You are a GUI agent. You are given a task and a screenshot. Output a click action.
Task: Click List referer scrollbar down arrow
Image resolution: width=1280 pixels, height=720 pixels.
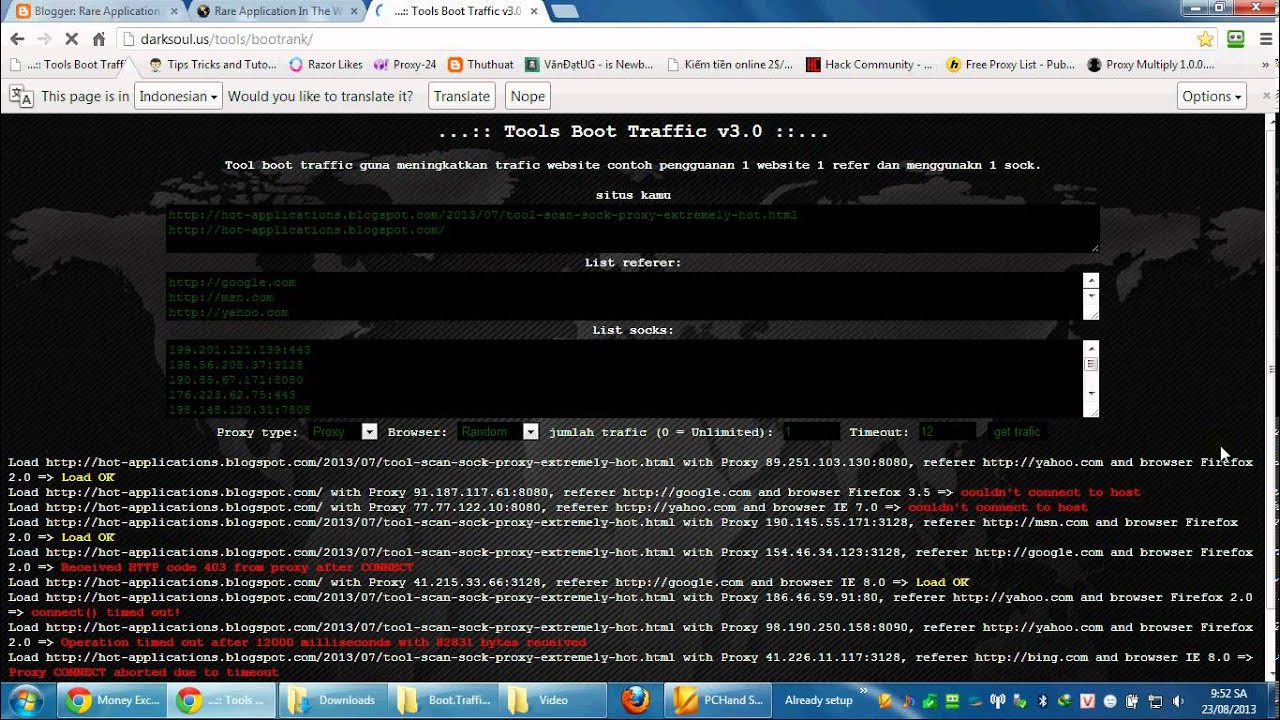[1091, 297]
